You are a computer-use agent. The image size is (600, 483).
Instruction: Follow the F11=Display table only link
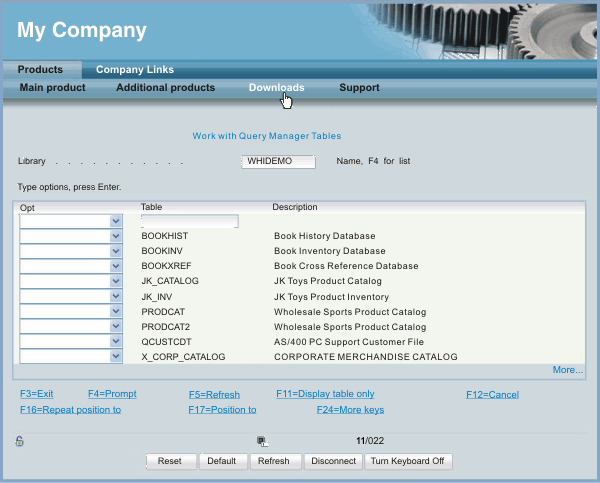[x=325, y=394]
